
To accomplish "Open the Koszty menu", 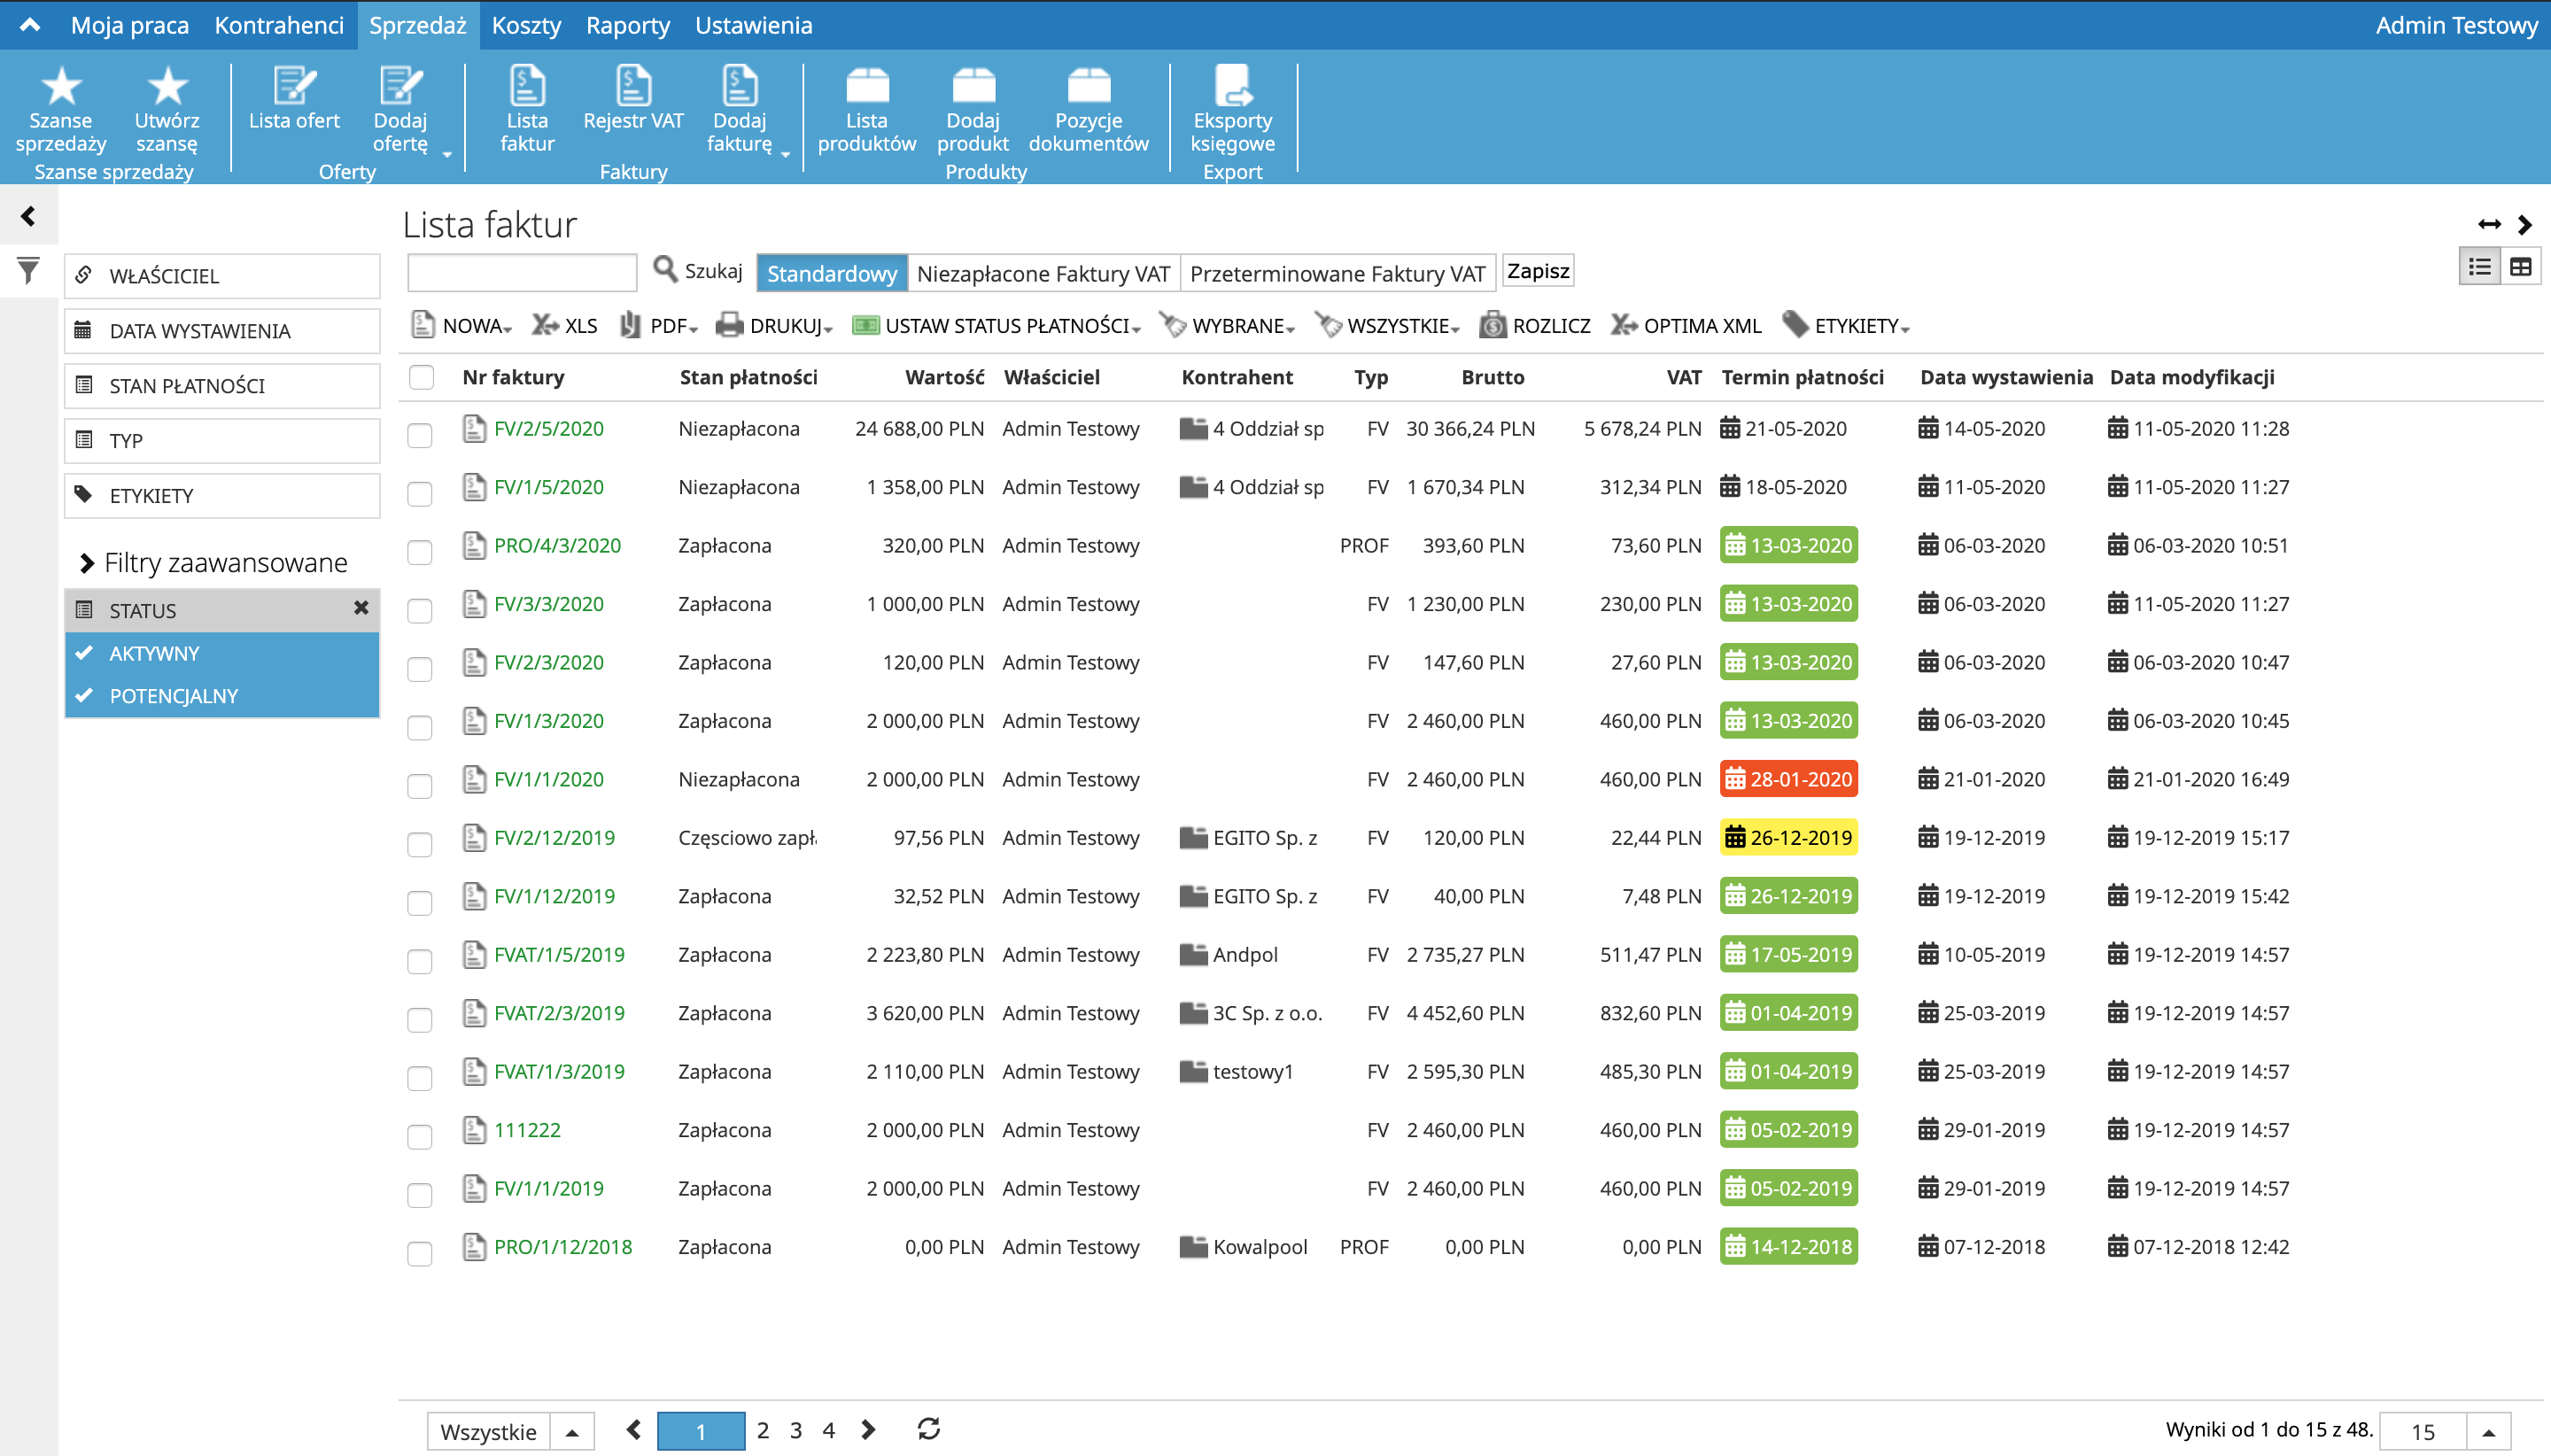I will click(x=526, y=25).
